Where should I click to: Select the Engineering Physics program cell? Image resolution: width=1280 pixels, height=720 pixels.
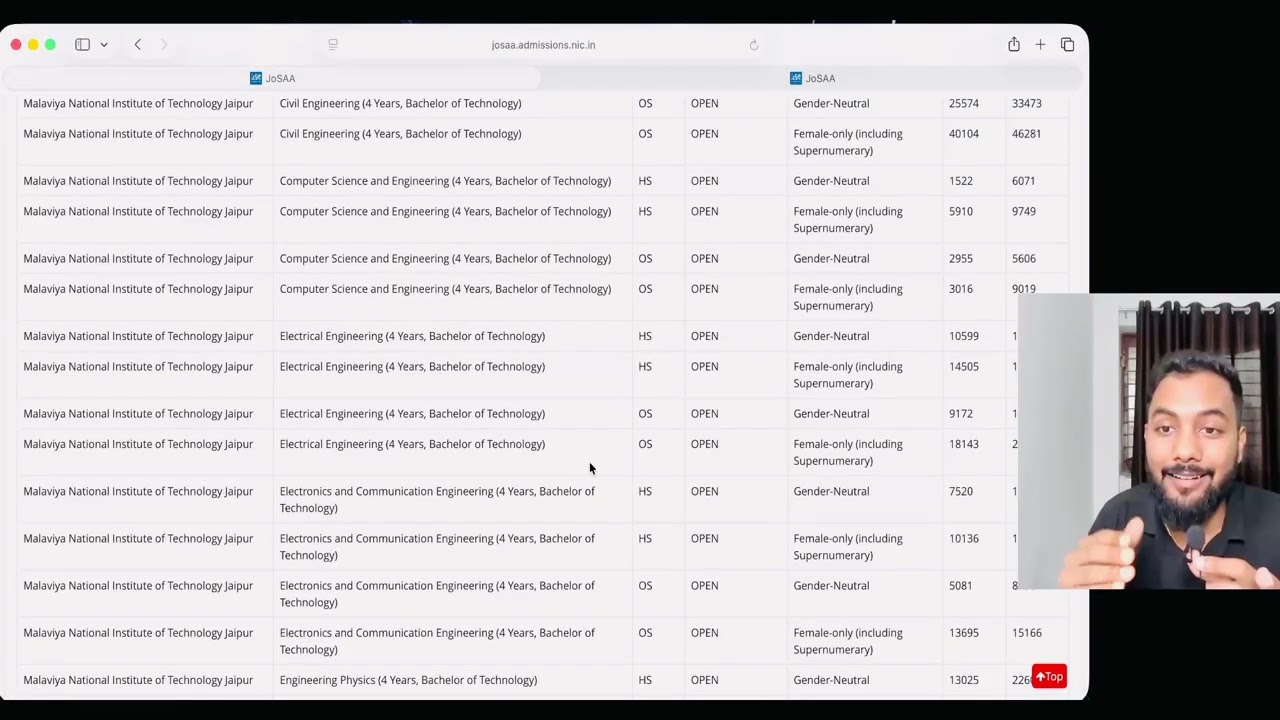tap(408, 680)
